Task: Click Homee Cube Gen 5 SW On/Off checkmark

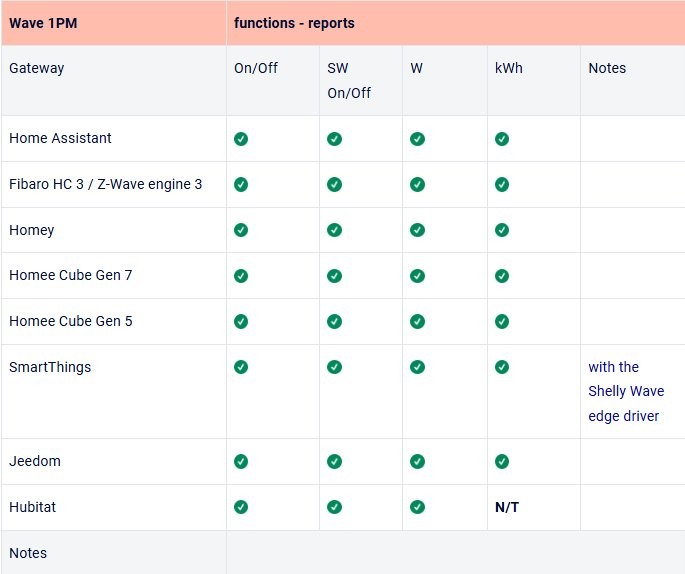Action: pos(334,321)
